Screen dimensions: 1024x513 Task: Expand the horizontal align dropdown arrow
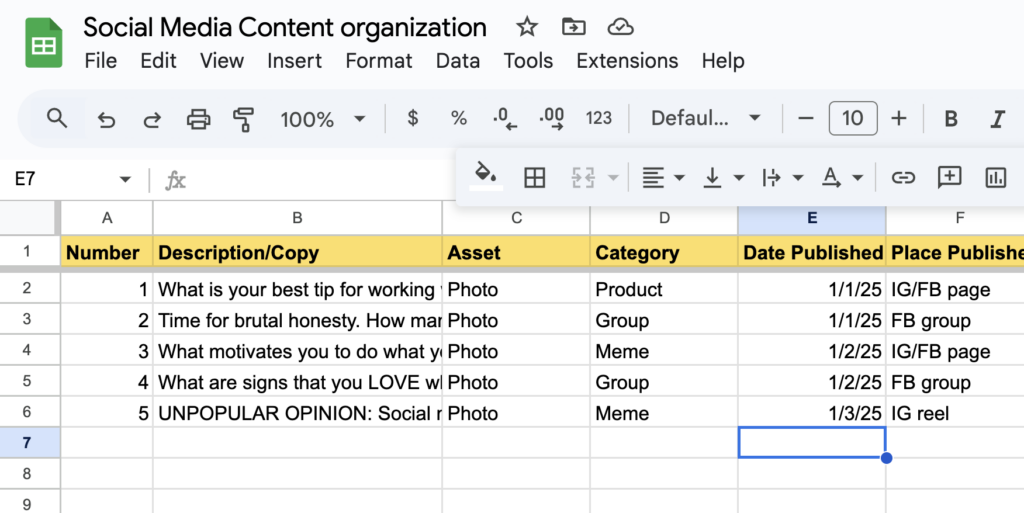click(x=679, y=178)
